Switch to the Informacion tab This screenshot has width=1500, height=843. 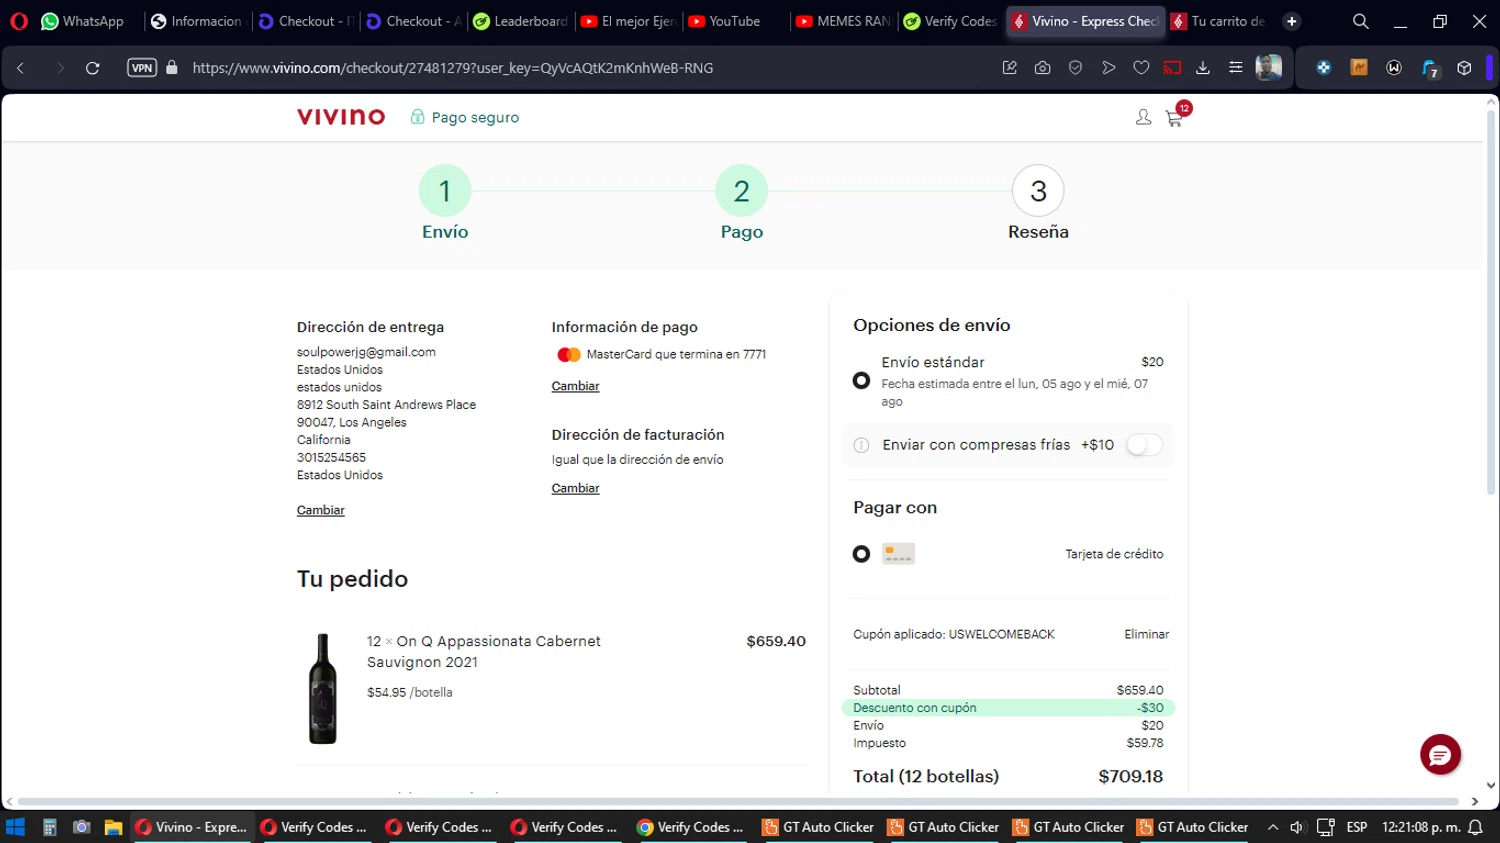click(x=196, y=21)
